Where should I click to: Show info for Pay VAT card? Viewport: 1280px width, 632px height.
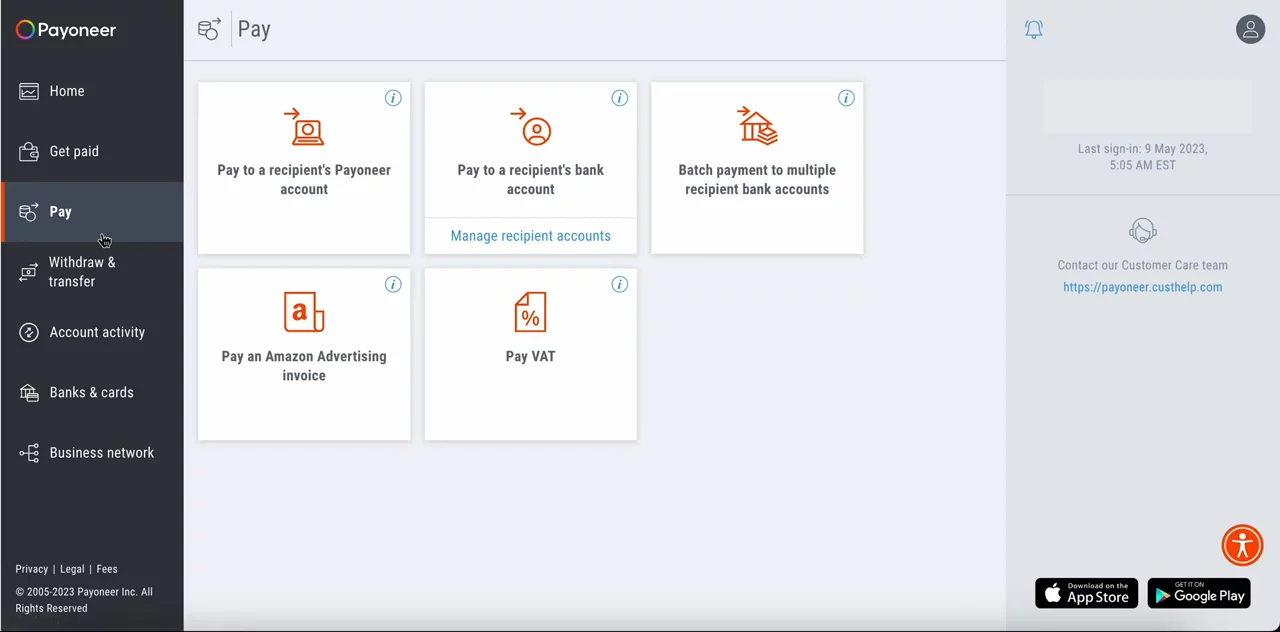click(619, 285)
